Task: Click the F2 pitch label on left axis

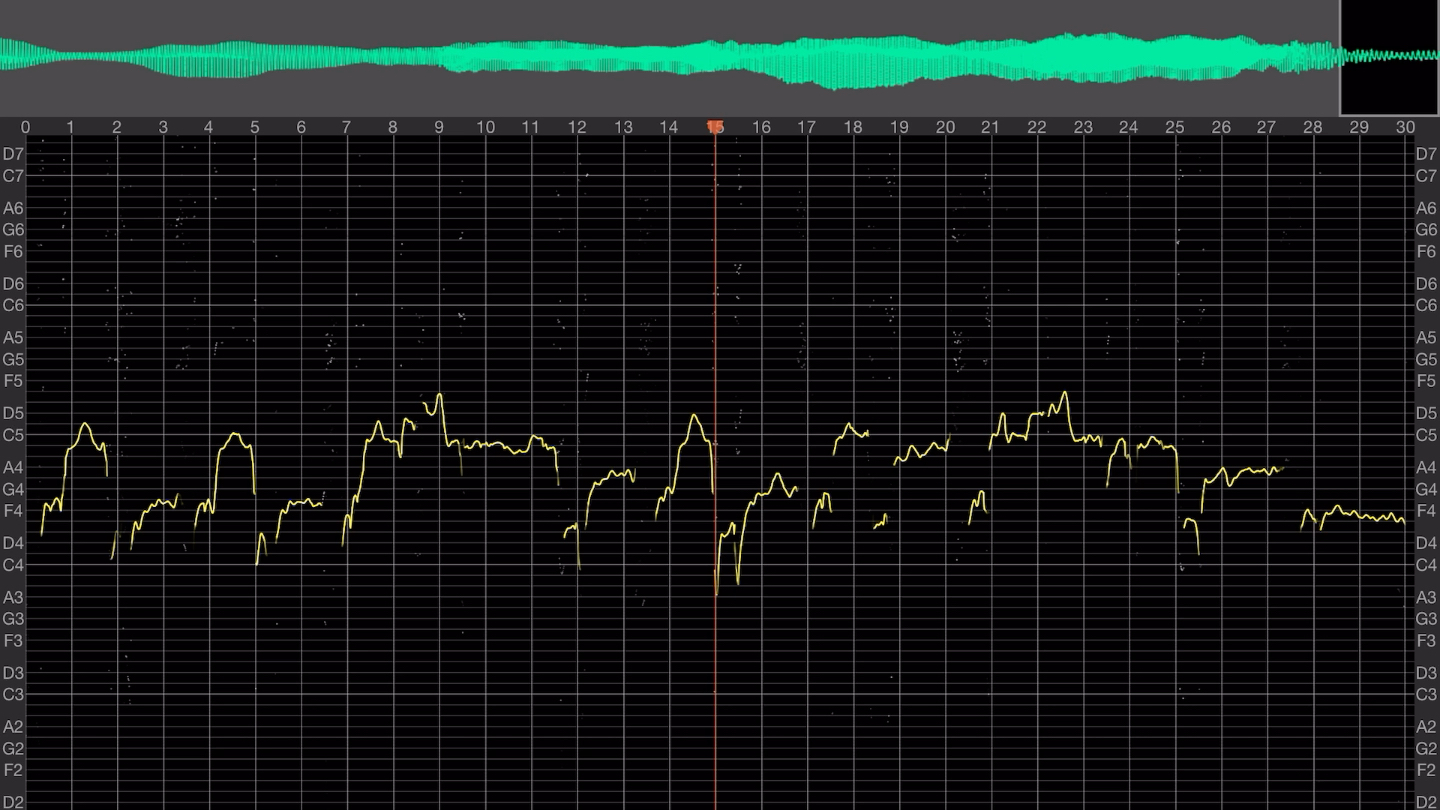Action: (x=13, y=770)
